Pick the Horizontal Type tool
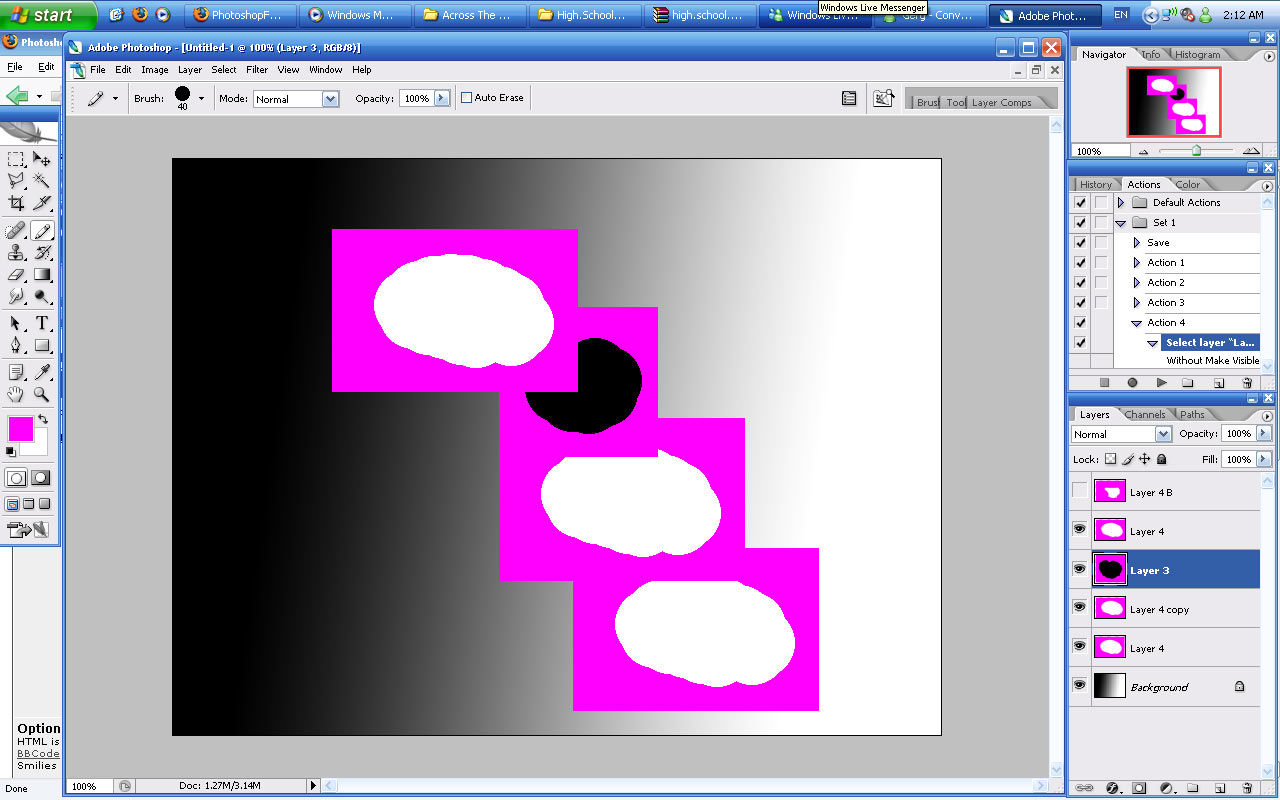This screenshot has width=1280, height=800. [x=42, y=323]
